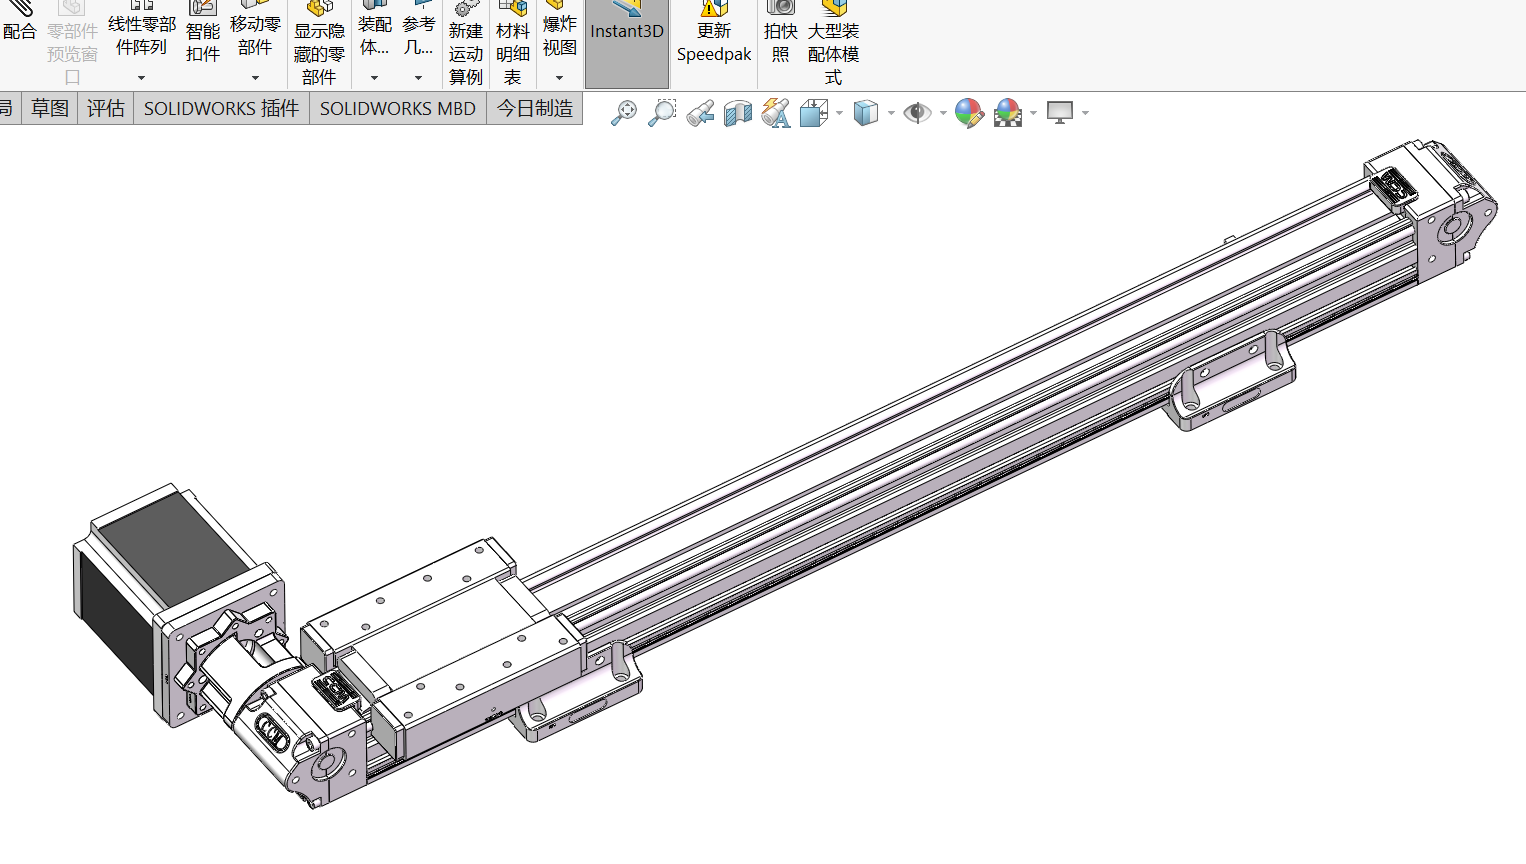
Task: Select the Zoom to Area tool
Action: tap(662, 113)
